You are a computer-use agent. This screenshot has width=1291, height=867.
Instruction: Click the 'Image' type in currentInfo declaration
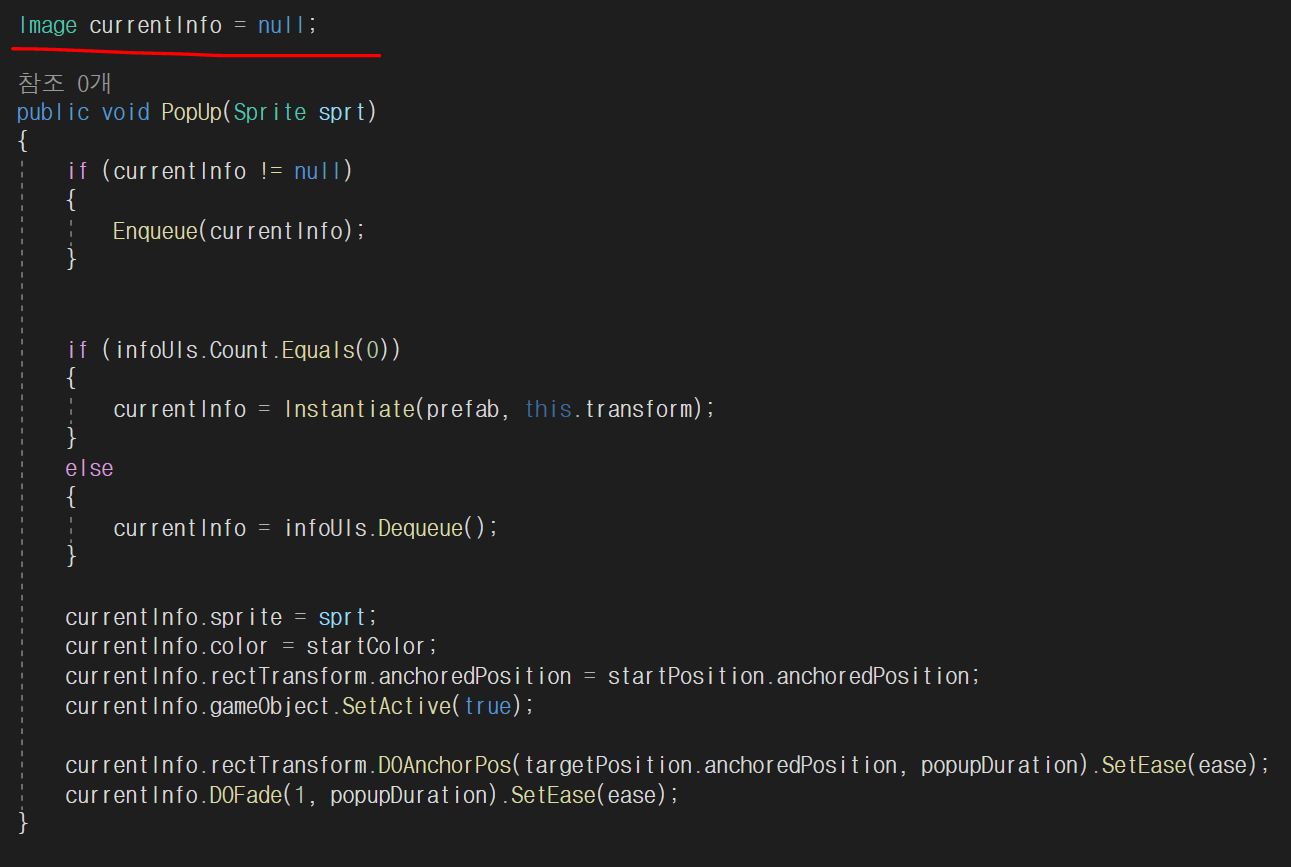[47, 25]
